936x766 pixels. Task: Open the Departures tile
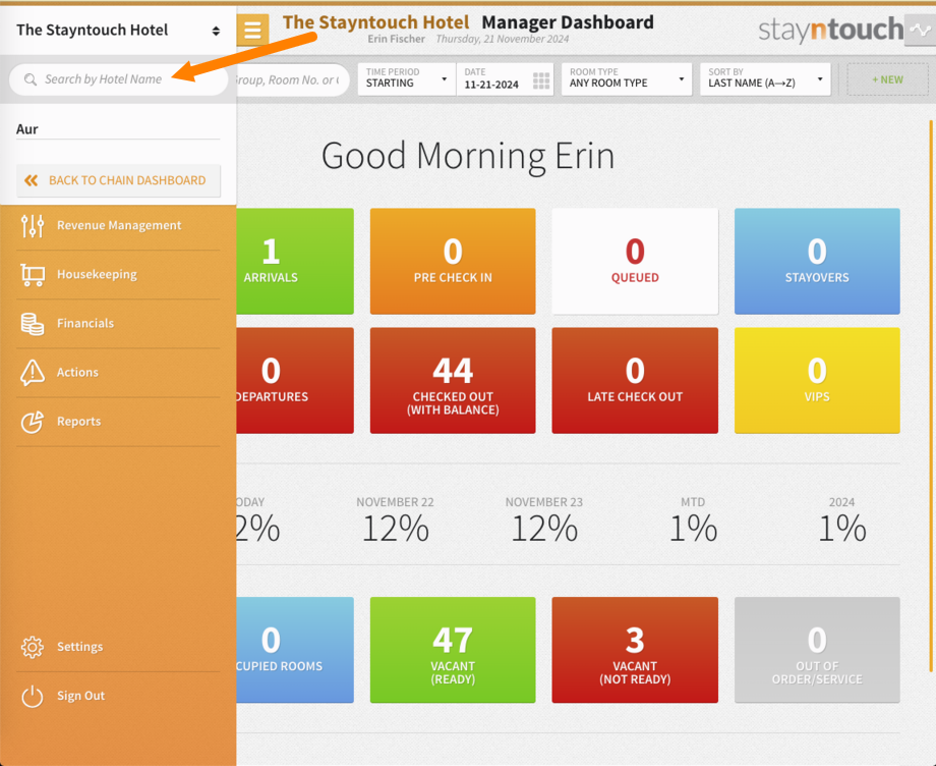point(295,380)
